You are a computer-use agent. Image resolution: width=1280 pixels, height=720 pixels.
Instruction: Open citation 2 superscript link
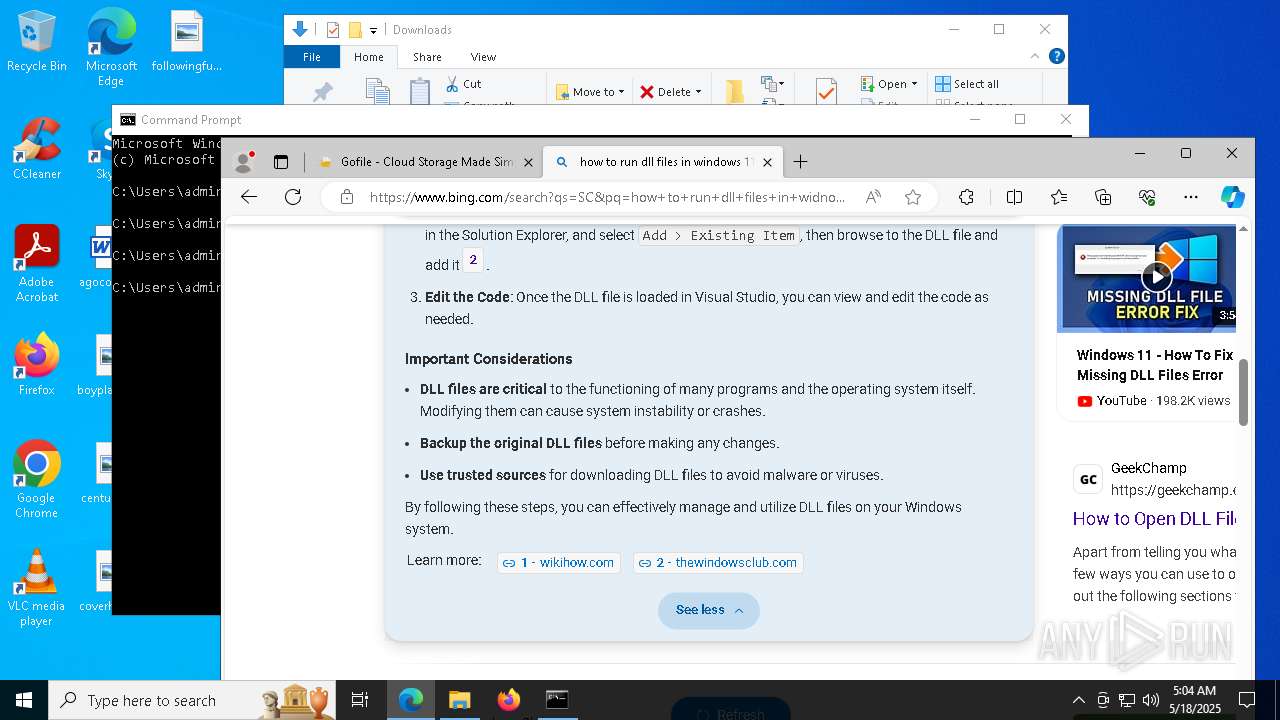(473, 260)
